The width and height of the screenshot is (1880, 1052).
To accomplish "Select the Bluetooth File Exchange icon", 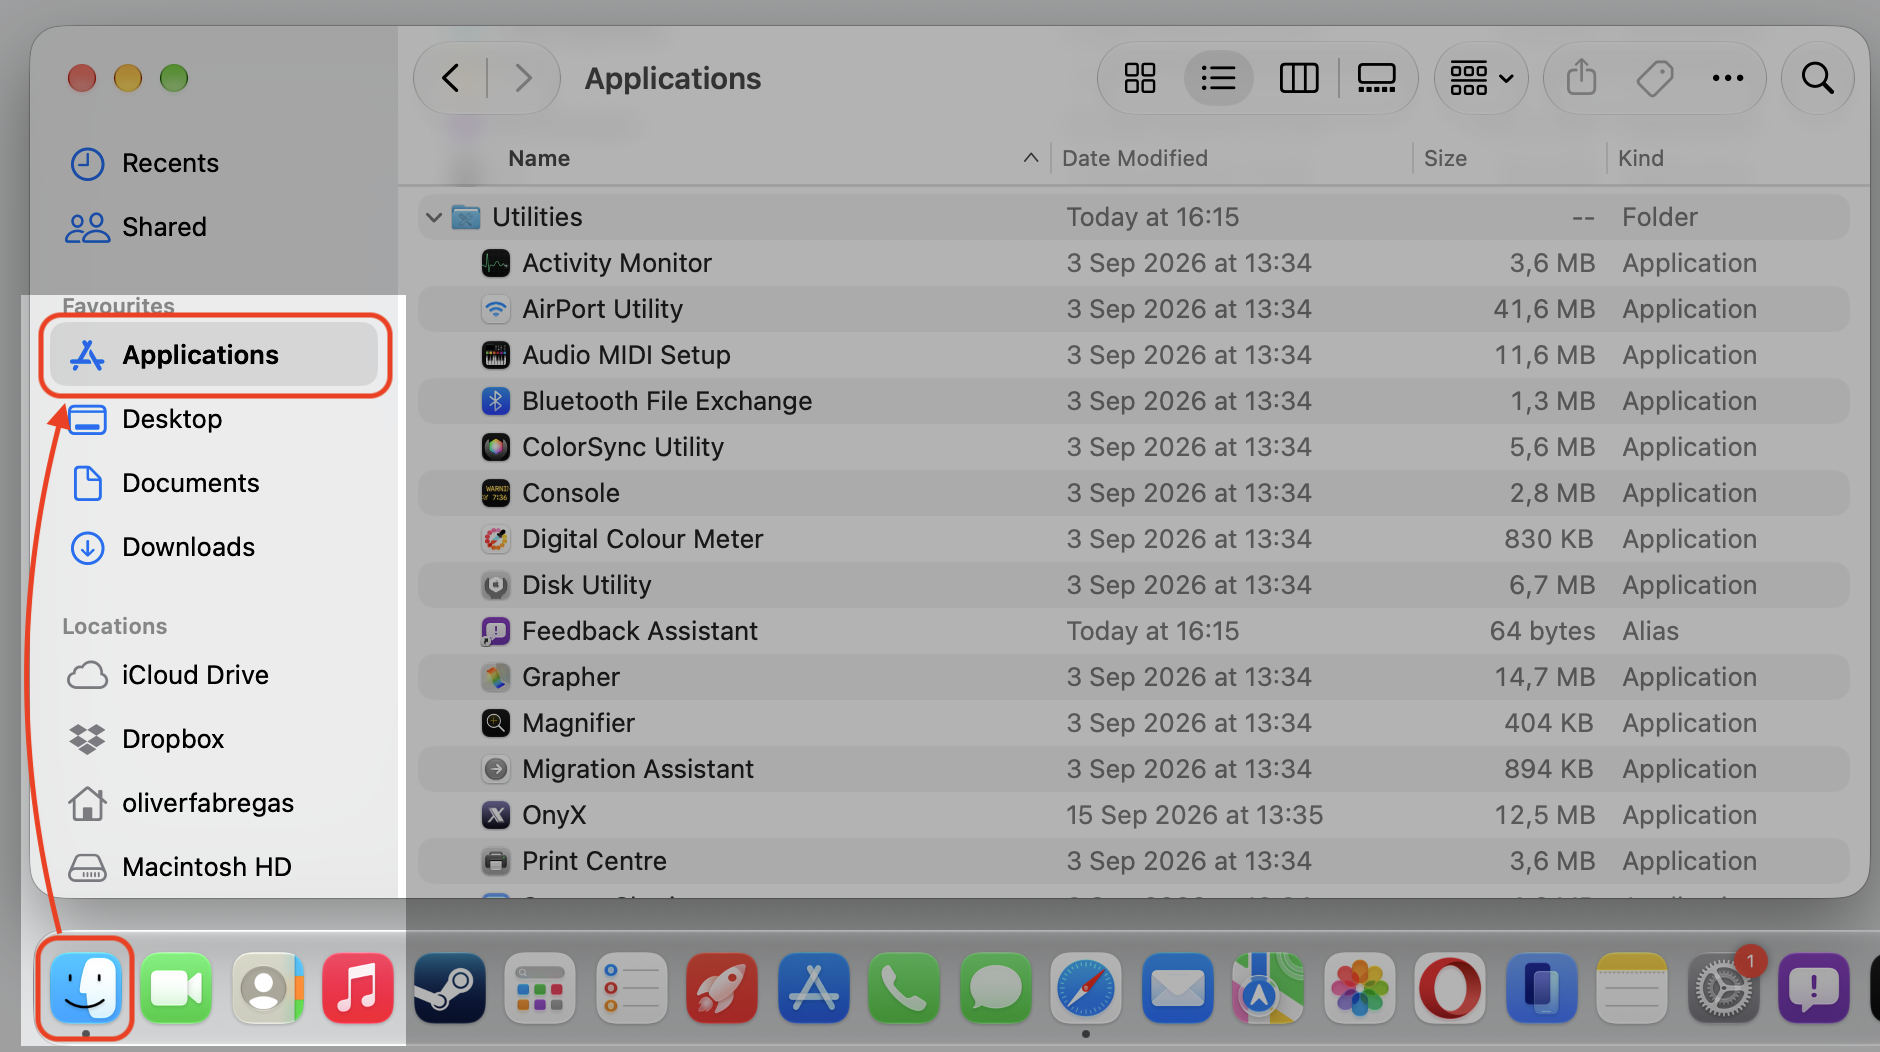I will pyautogui.click(x=496, y=401).
